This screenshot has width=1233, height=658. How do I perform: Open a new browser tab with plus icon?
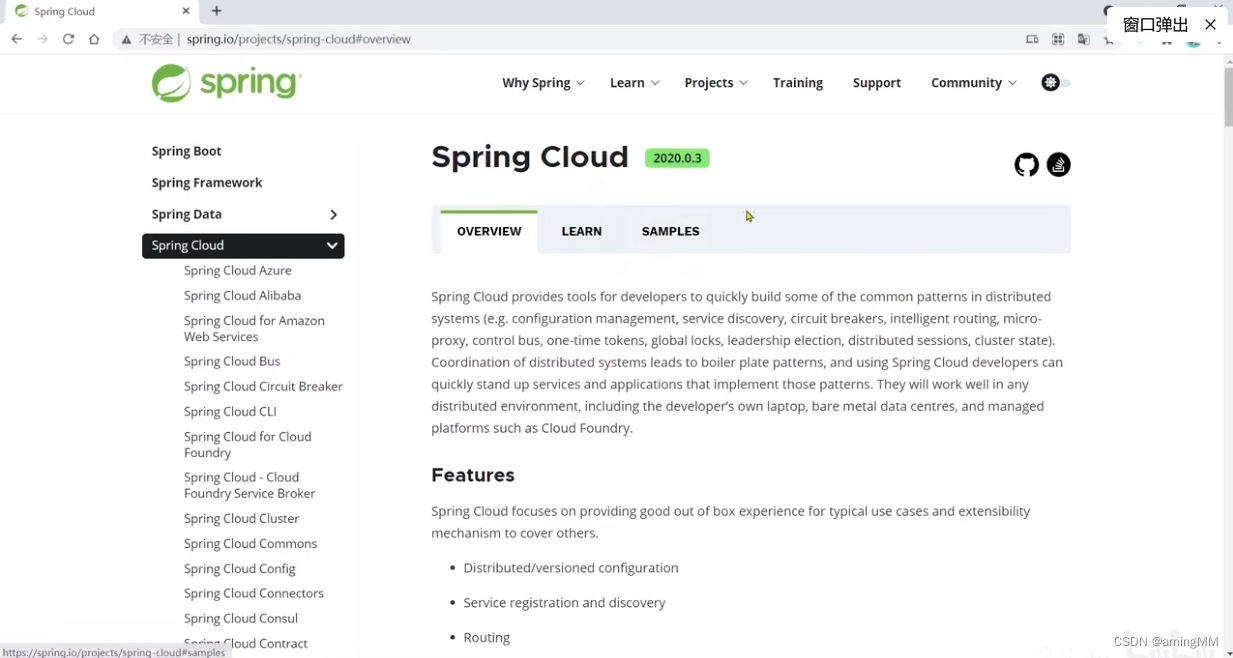click(x=217, y=11)
